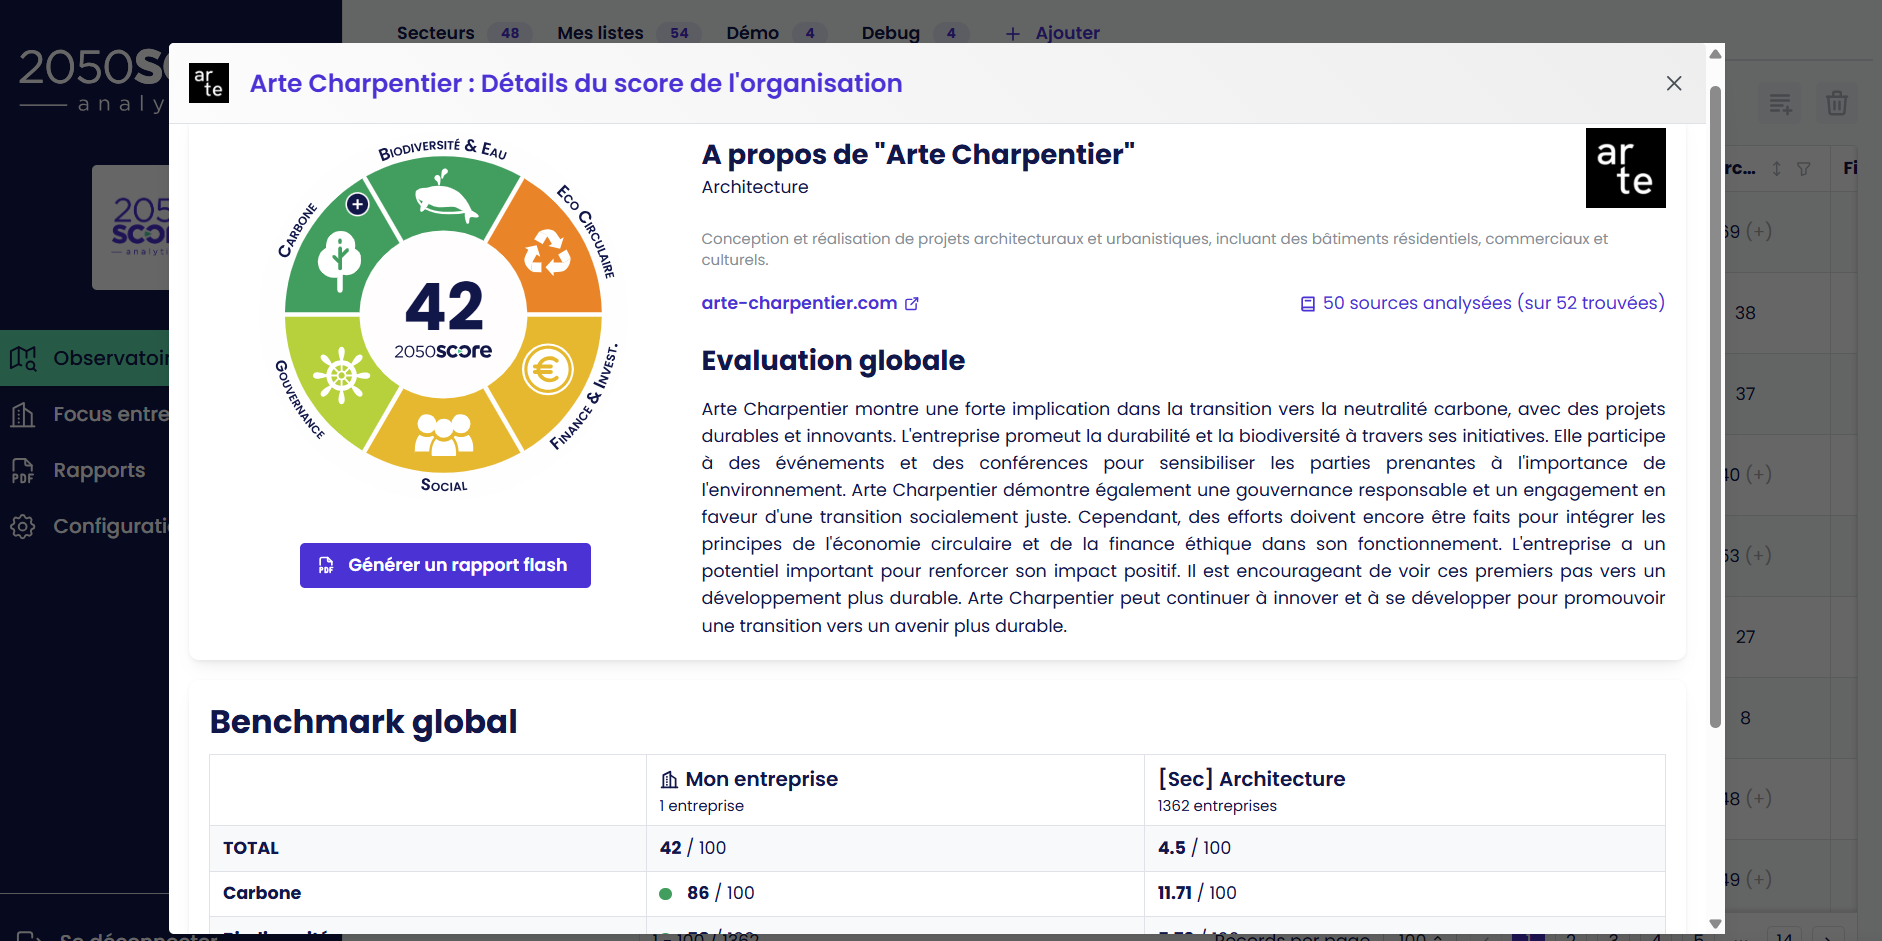The height and width of the screenshot is (941, 1882).
Task: Click the large Arte logo thumbnail
Action: click(x=1626, y=168)
